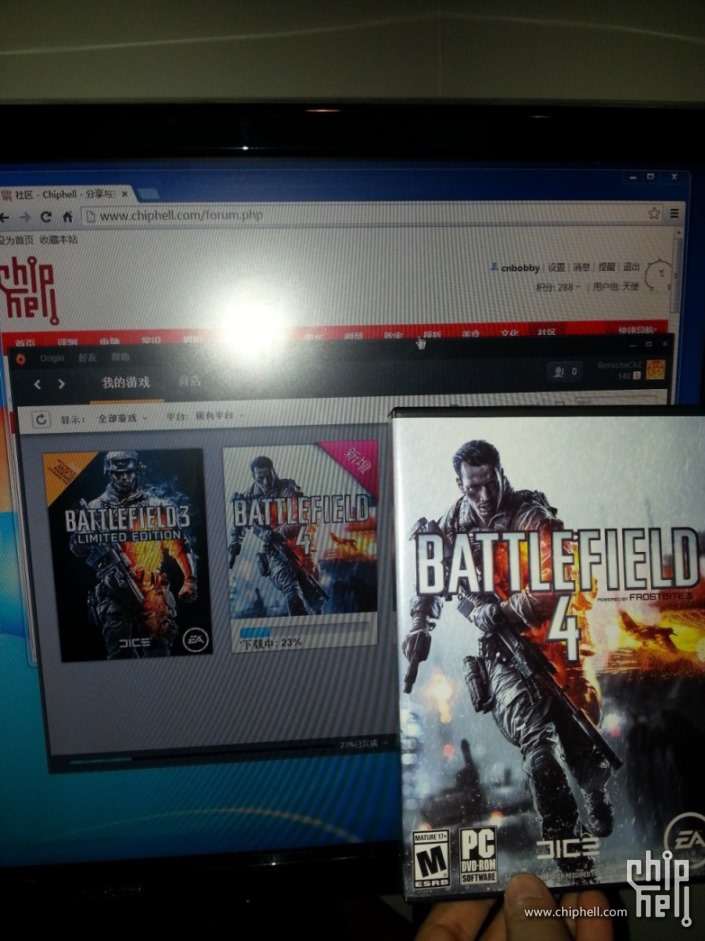The image size is (705, 941).
Task: Click the Origin logo icon
Action: (x=20, y=359)
